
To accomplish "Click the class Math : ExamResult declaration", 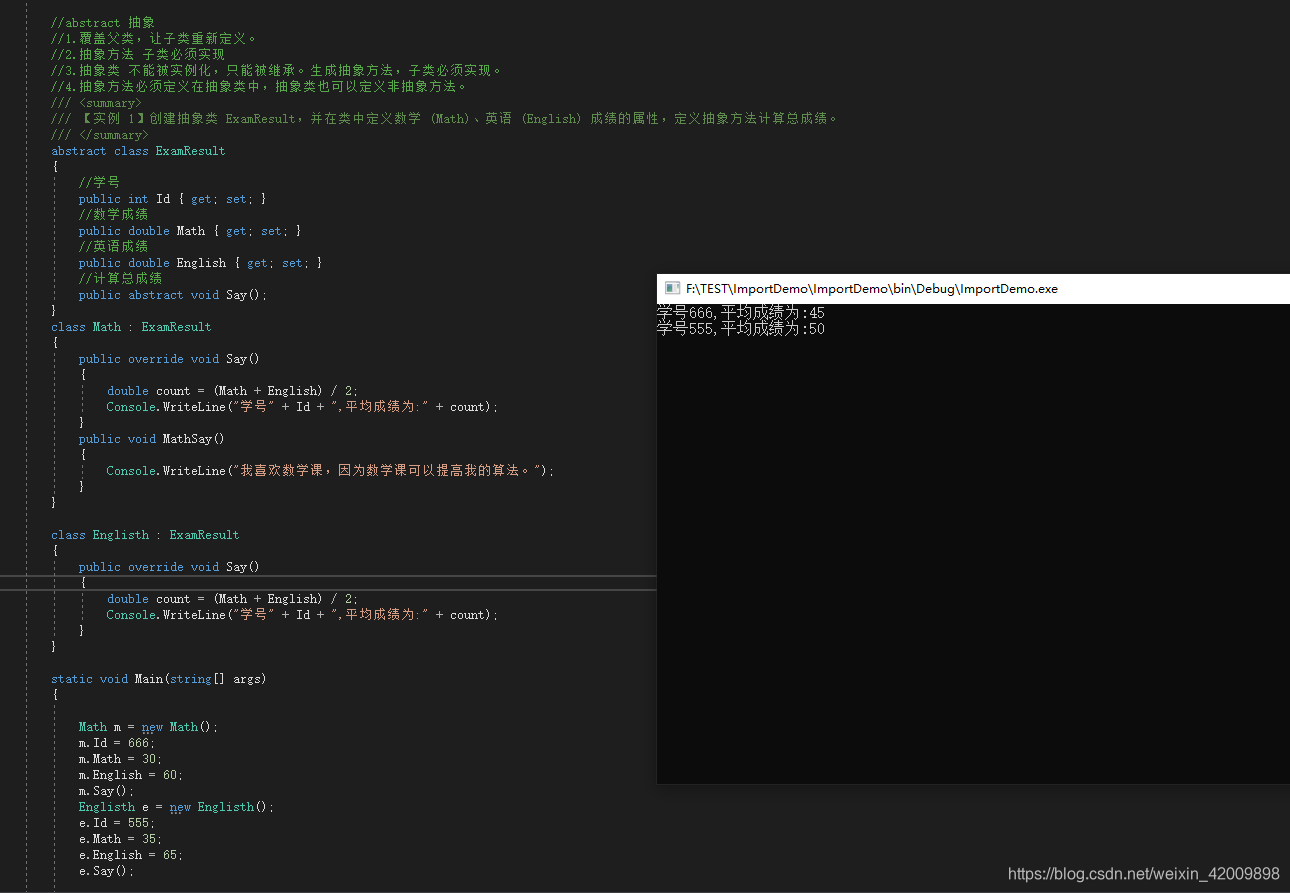I will 131,326.
